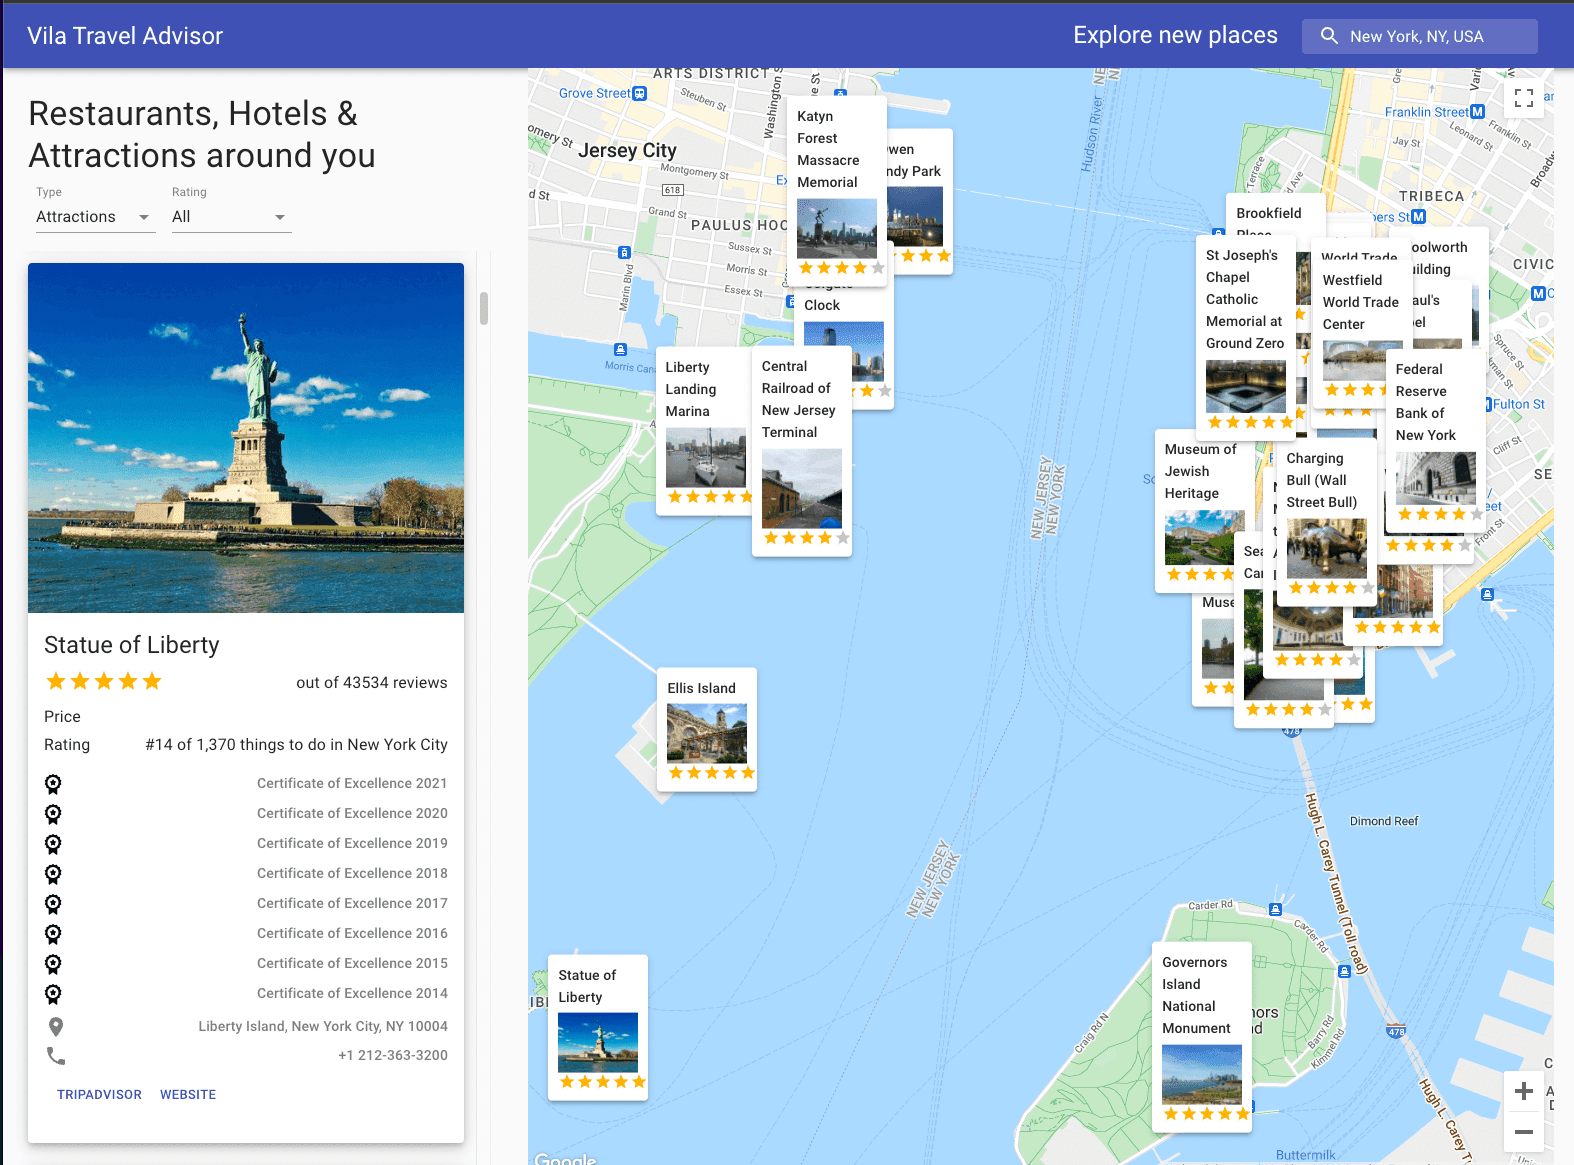
Task: Click the location pin icon by address
Action: (x=56, y=1027)
